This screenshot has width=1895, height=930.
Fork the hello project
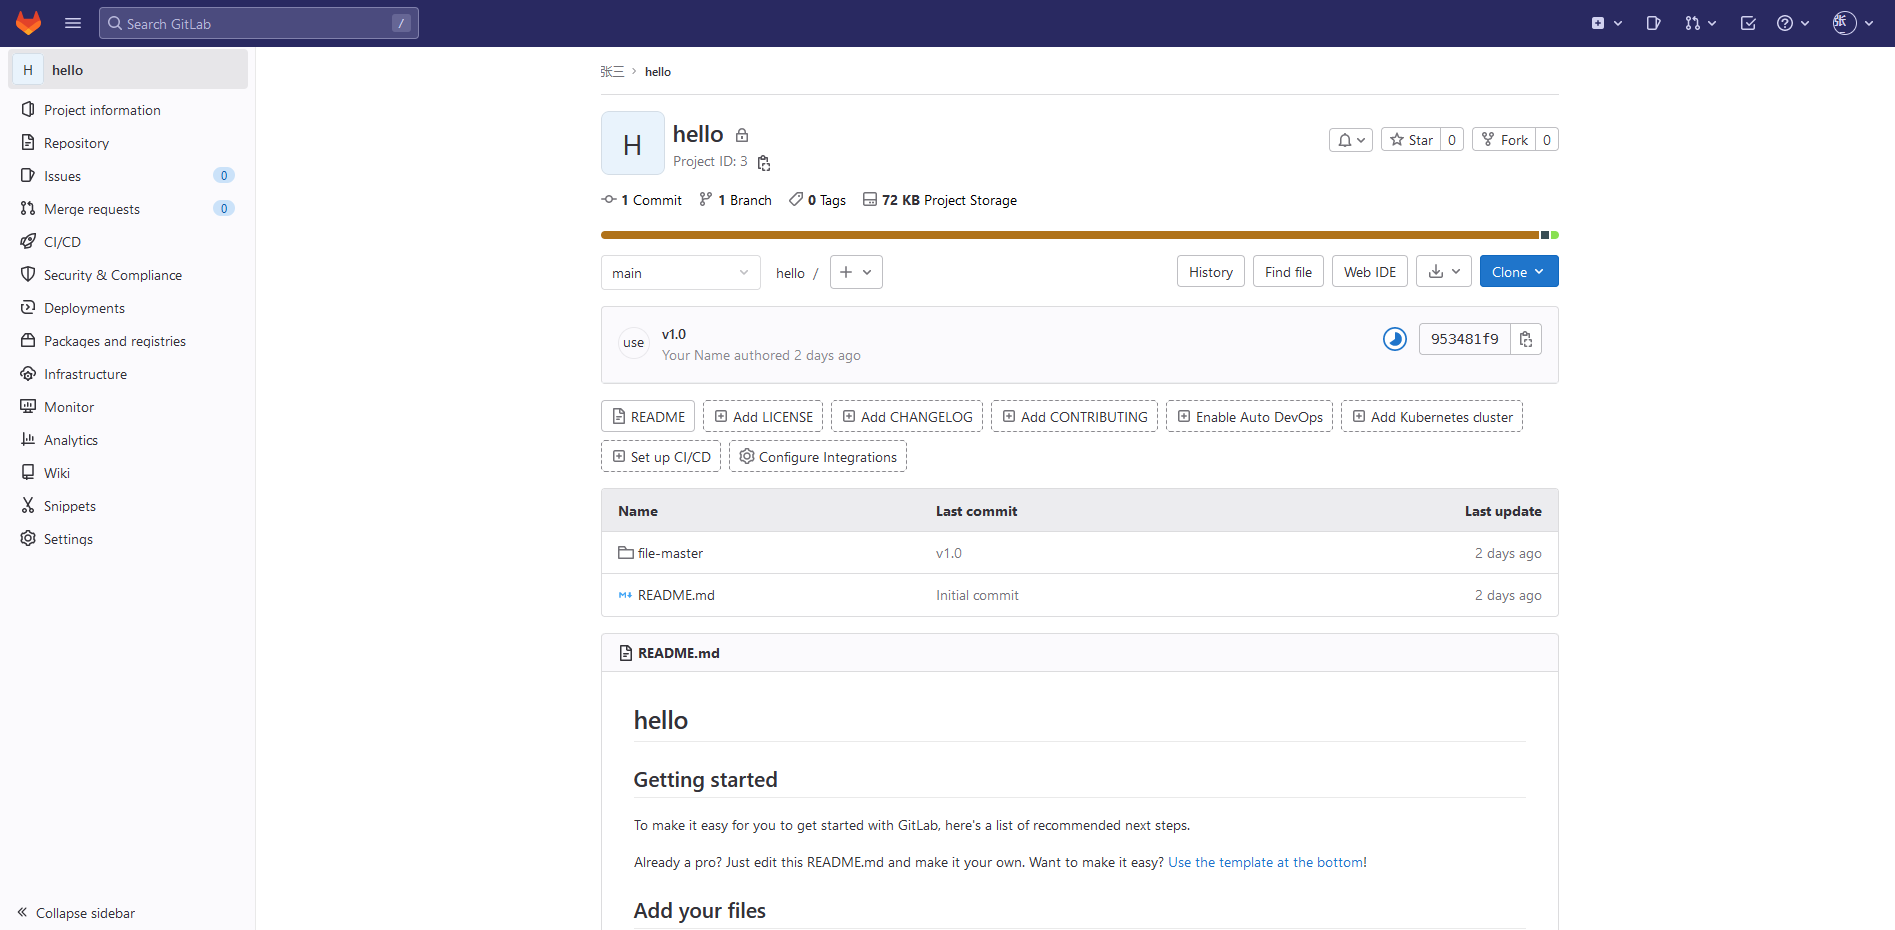pyautogui.click(x=1504, y=140)
